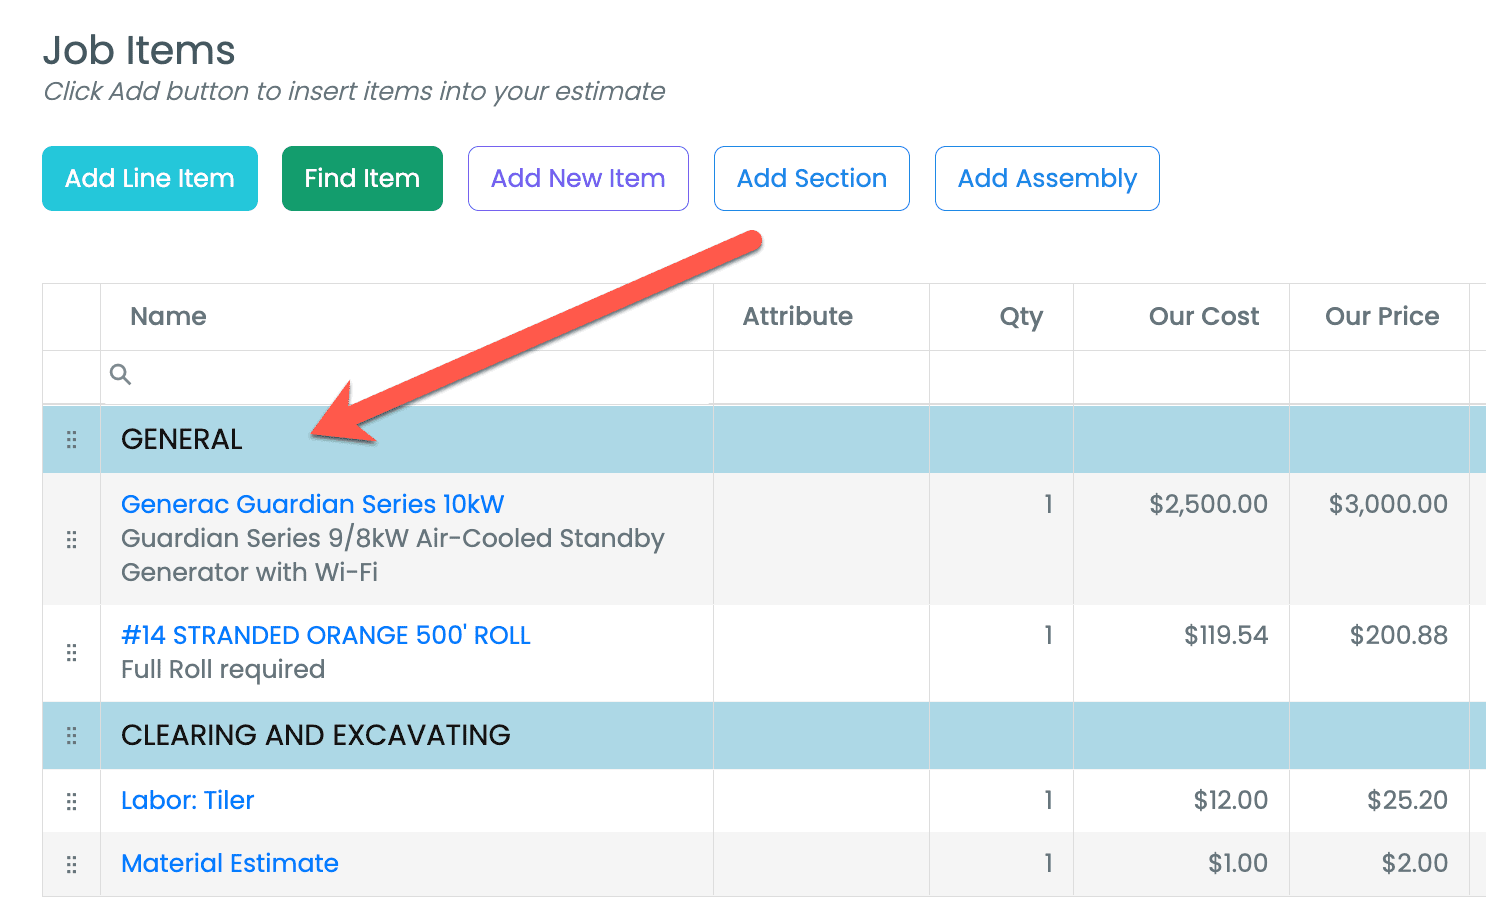Click Add New Item button
This screenshot has width=1486, height=922.
click(x=578, y=179)
